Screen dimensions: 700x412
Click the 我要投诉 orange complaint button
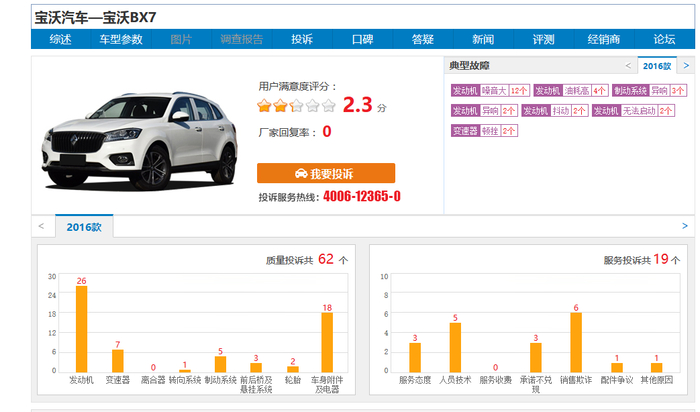(x=326, y=173)
